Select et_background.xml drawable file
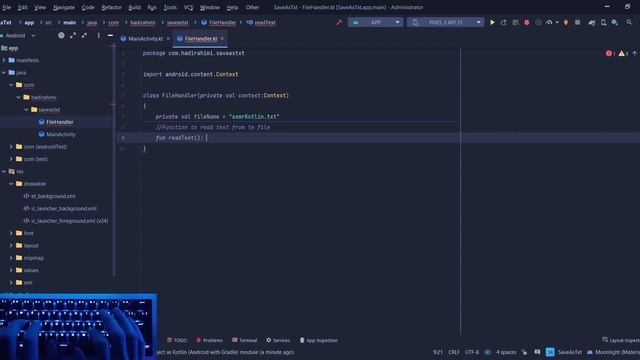Screen dimensions: 640x360 click(x=53, y=196)
